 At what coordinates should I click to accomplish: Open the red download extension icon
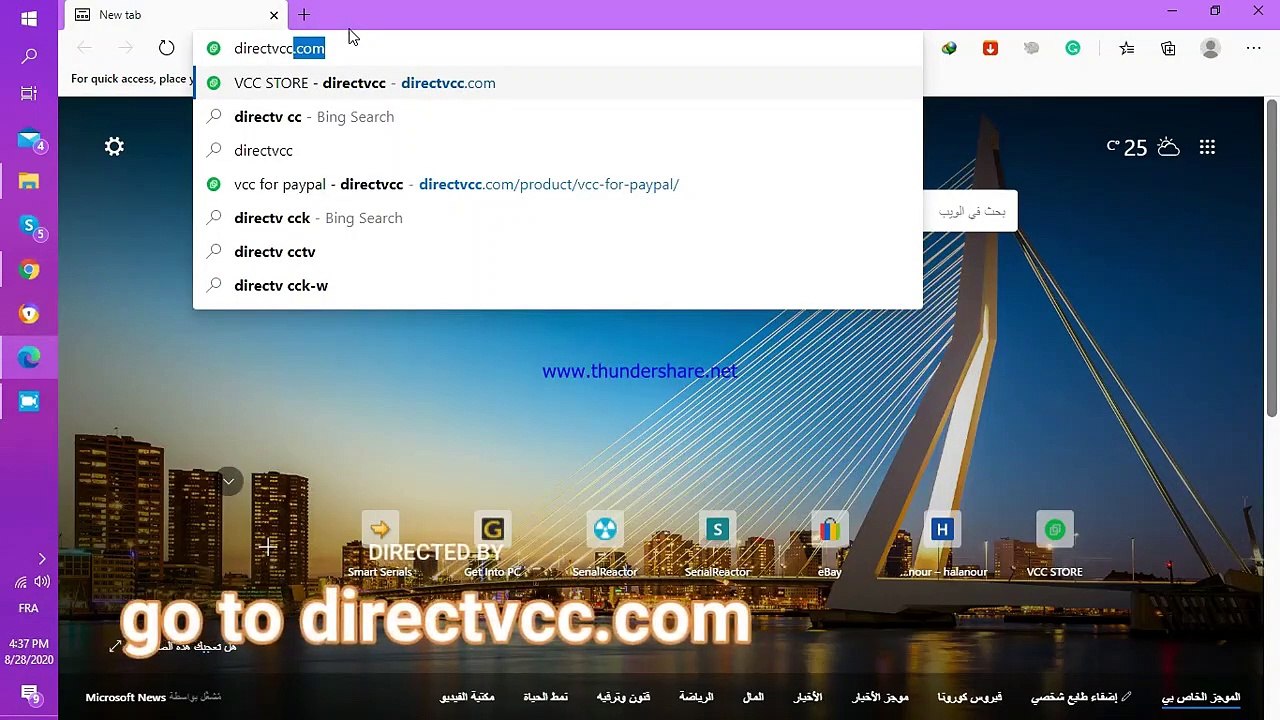[990, 48]
